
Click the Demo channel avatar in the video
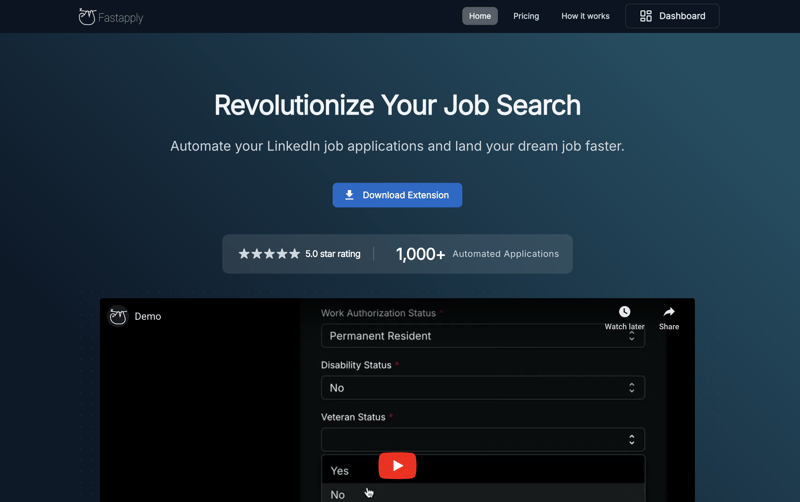click(x=118, y=316)
